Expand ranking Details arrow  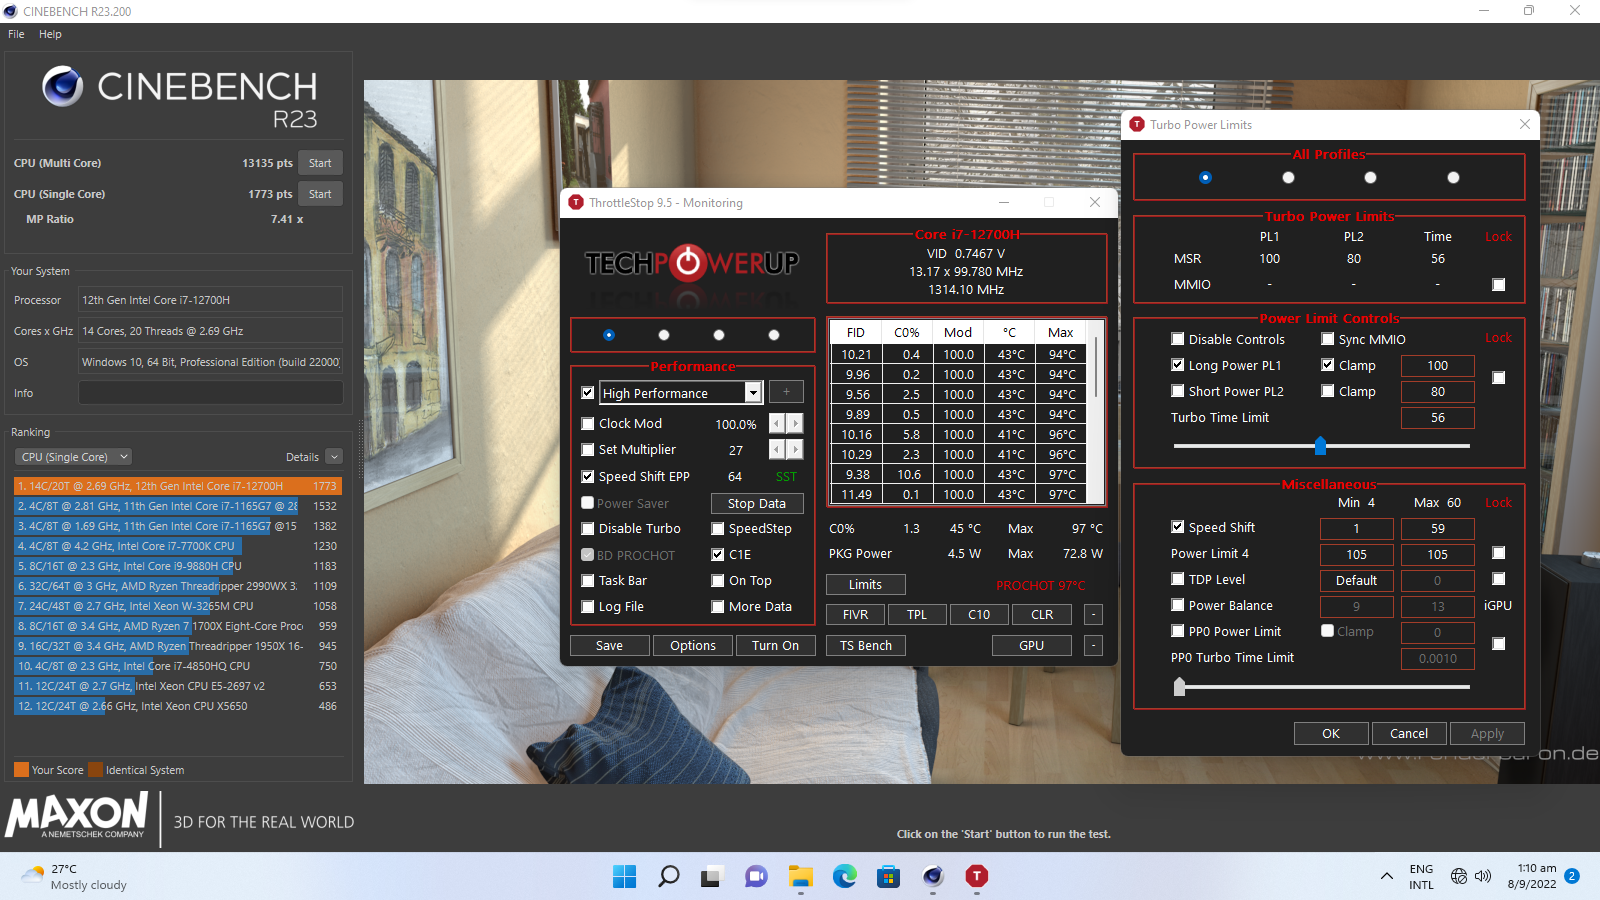(x=334, y=457)
